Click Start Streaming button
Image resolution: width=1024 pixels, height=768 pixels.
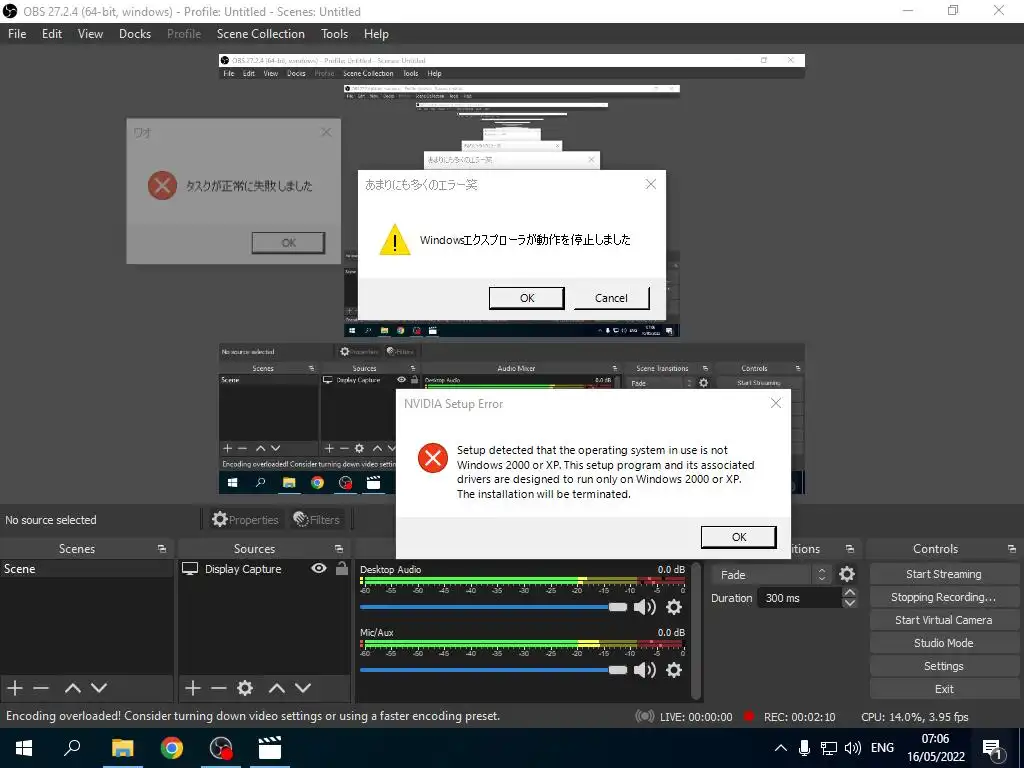(944, 574)
